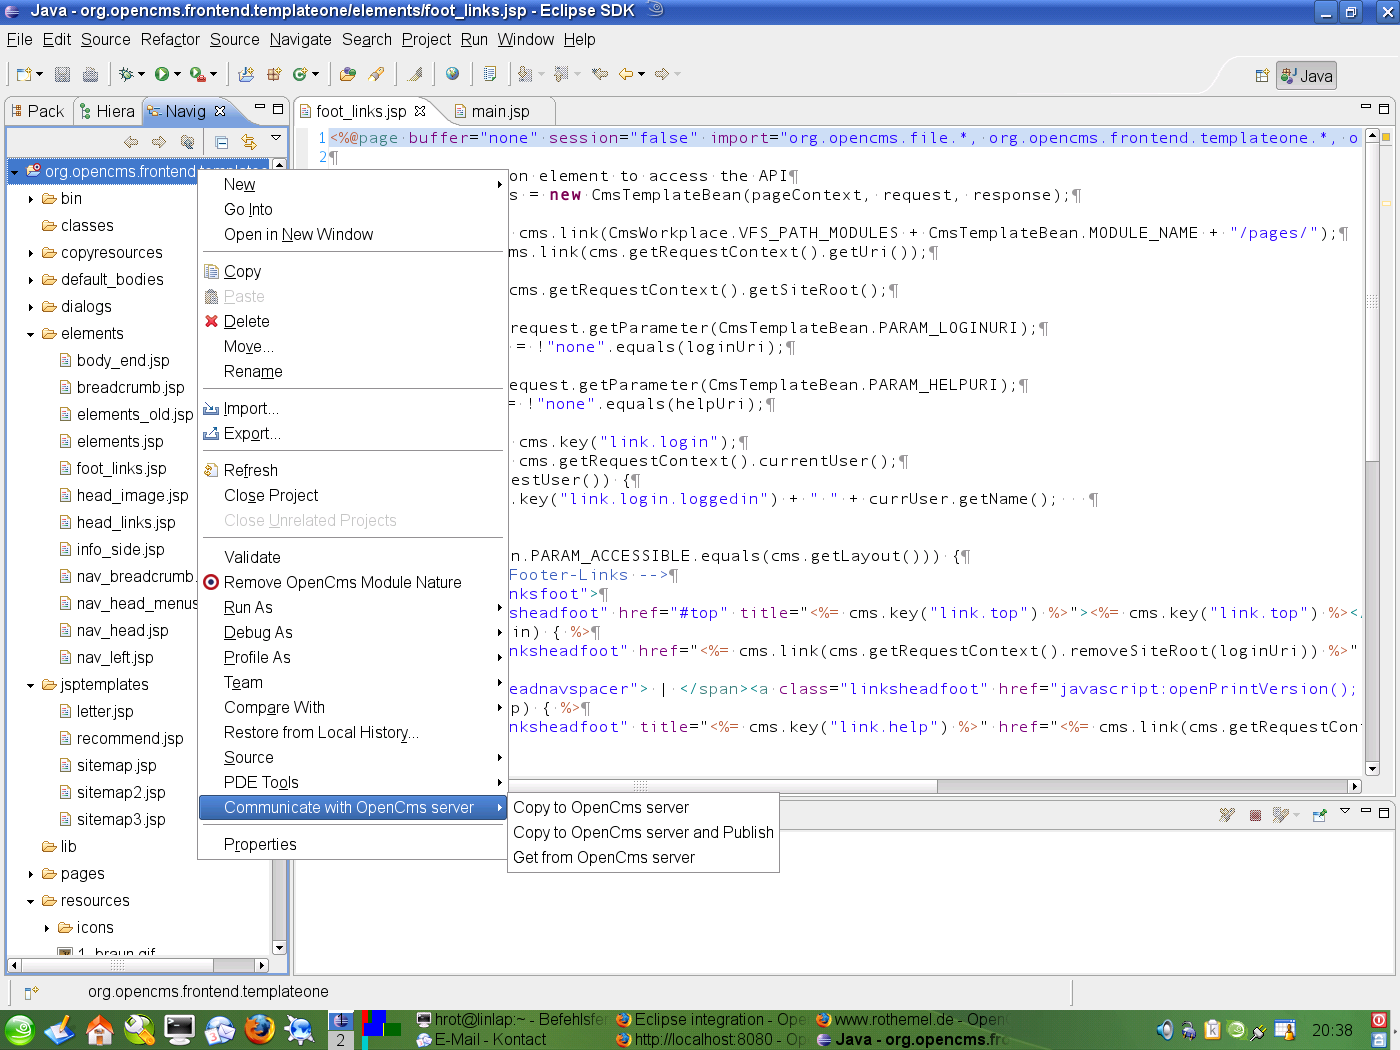Click the New Java Package icon
The height and width of the screenshot is (1050, 1400).
point(273,74)
